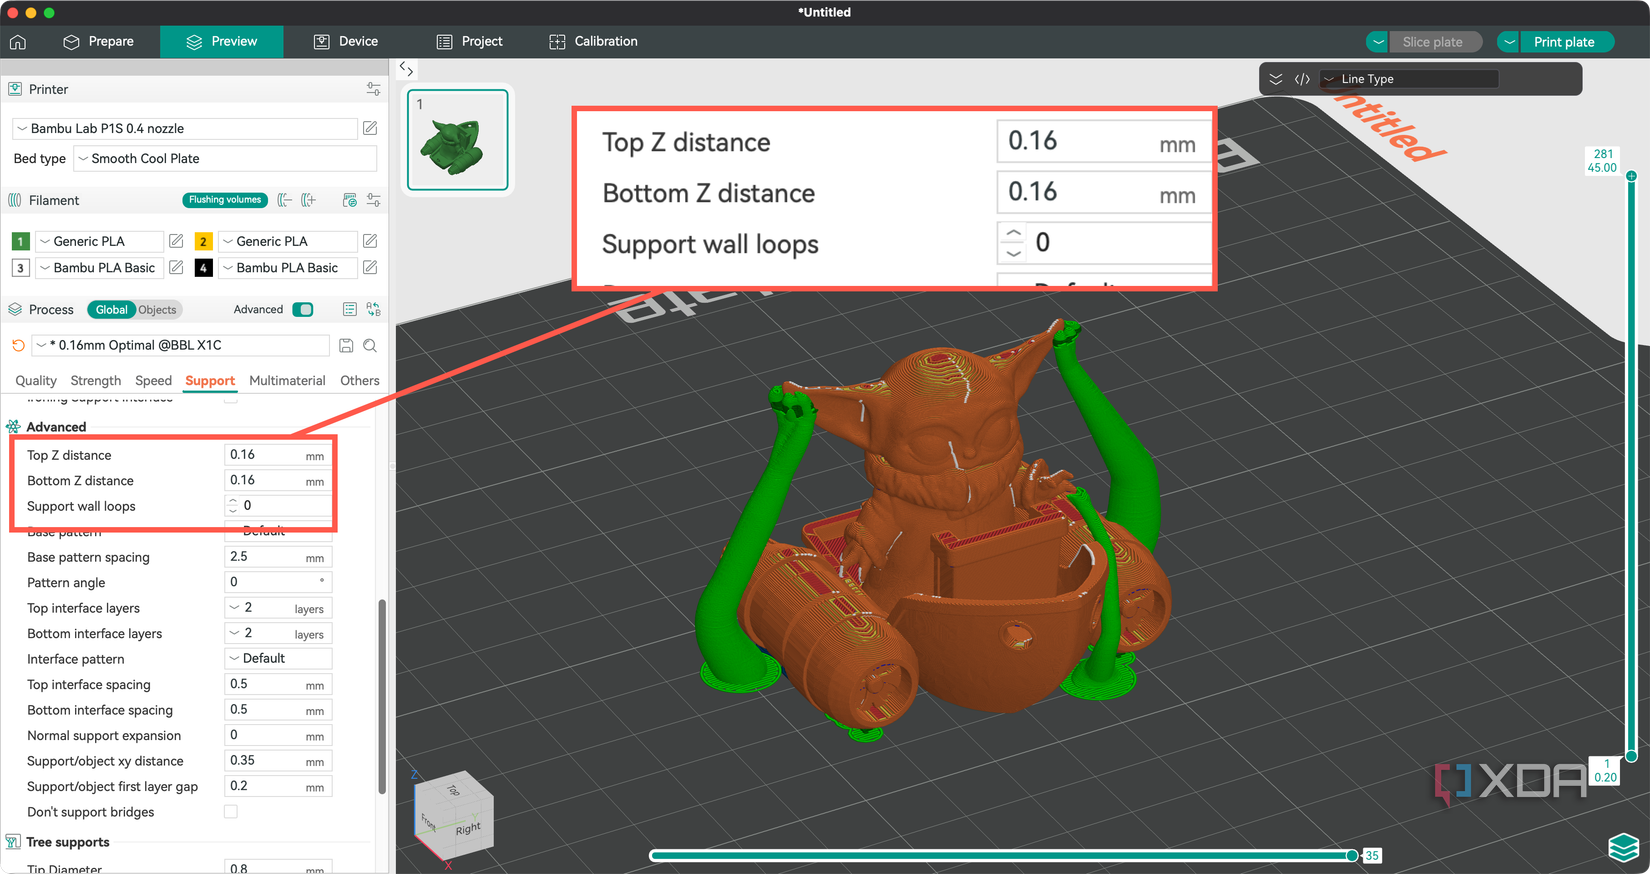Open the Strength settings tab
This screenshot has width=1650, height=874.
click(x=96, y=381)
